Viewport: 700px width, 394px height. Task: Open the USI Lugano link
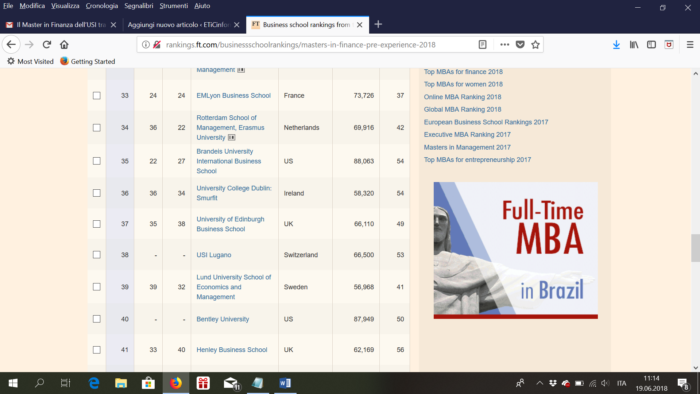pos(214,255)
